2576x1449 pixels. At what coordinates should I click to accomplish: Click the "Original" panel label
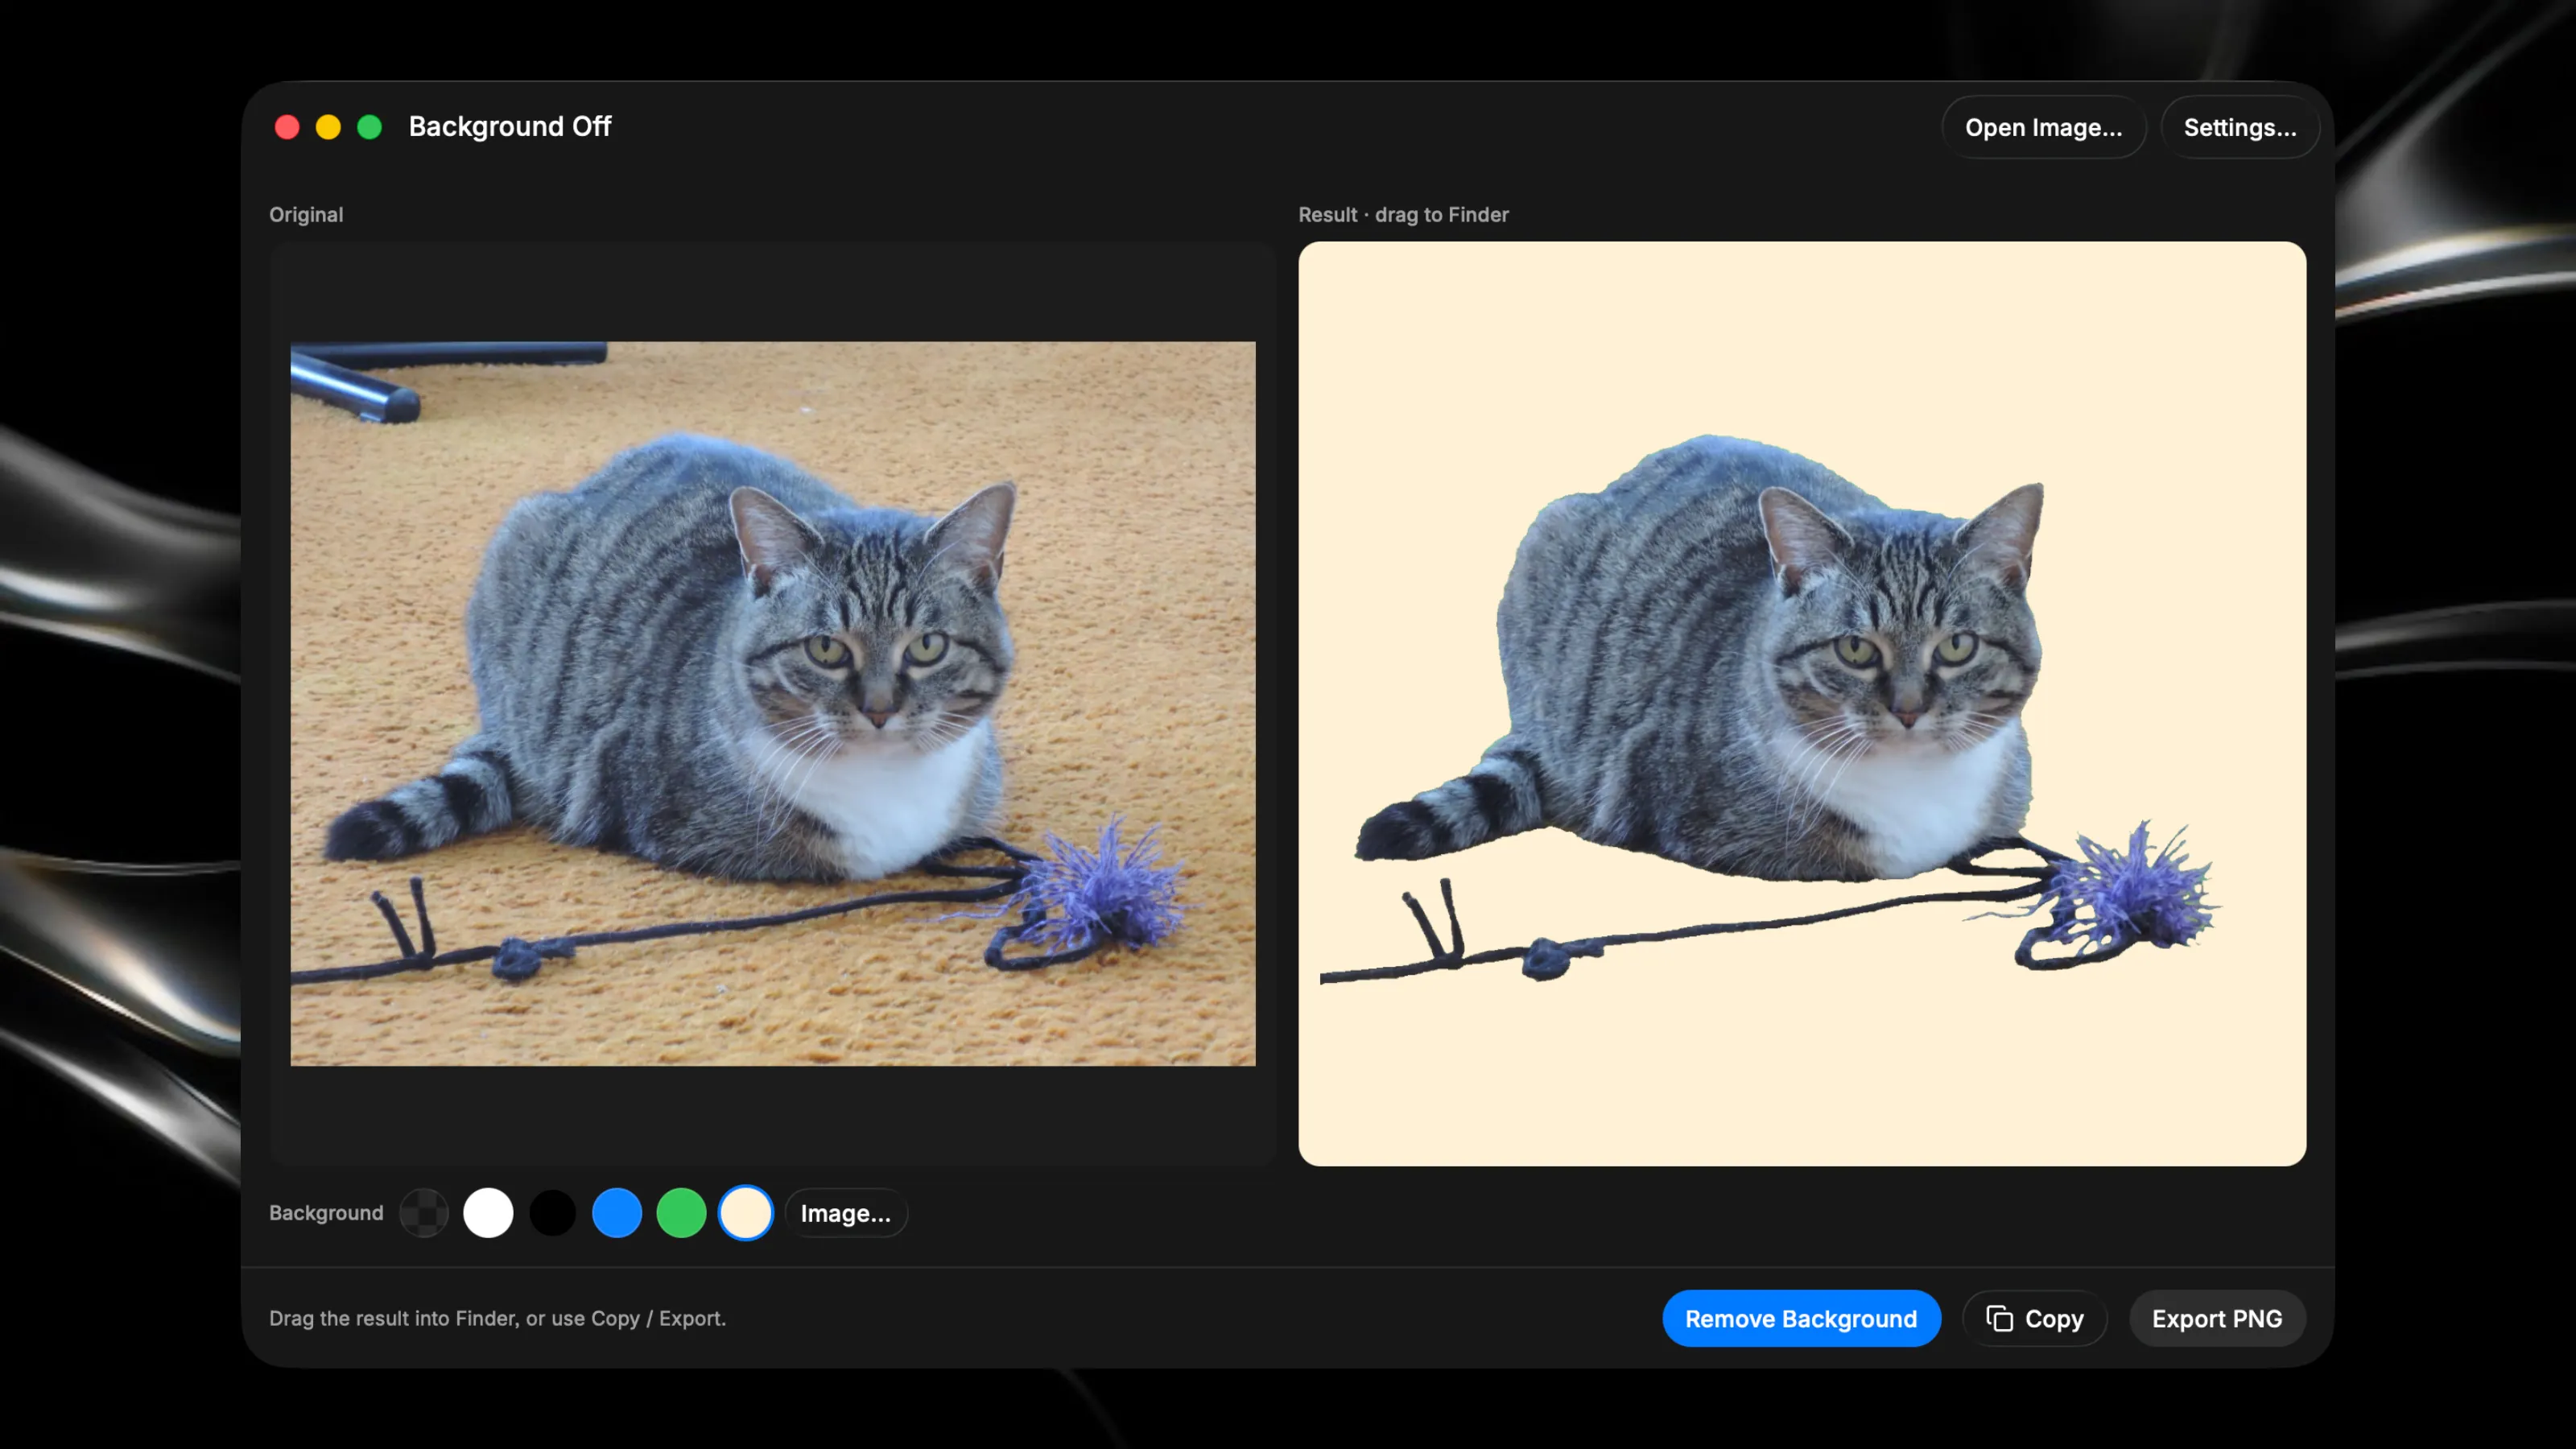click(x=306, y=215)
